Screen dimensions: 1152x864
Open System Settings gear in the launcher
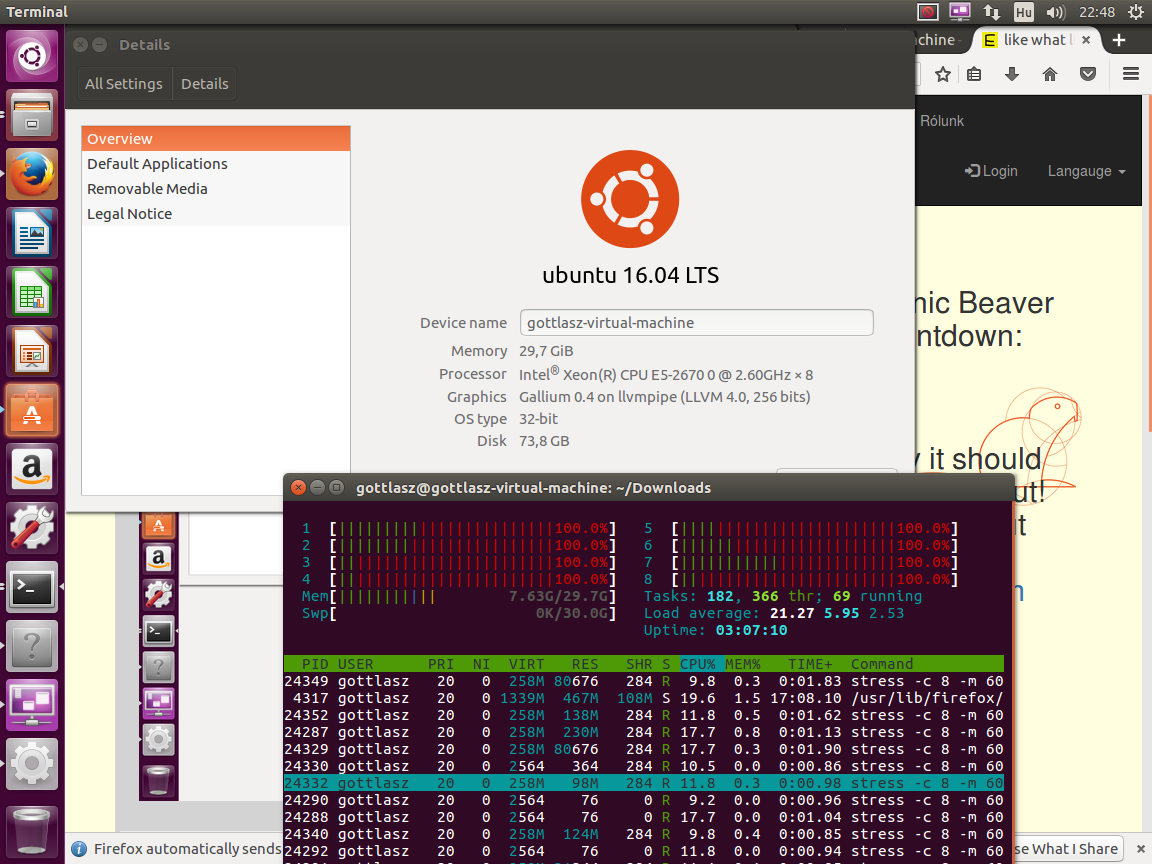tap(32, 763)
